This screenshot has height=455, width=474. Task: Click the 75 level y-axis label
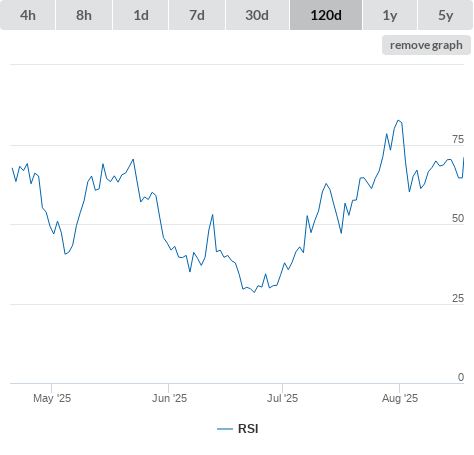[x=458, y=139]
